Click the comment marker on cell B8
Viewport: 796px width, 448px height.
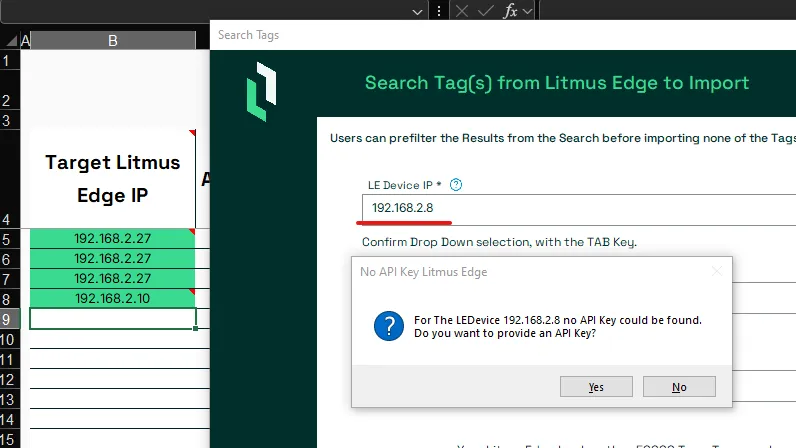192,292
